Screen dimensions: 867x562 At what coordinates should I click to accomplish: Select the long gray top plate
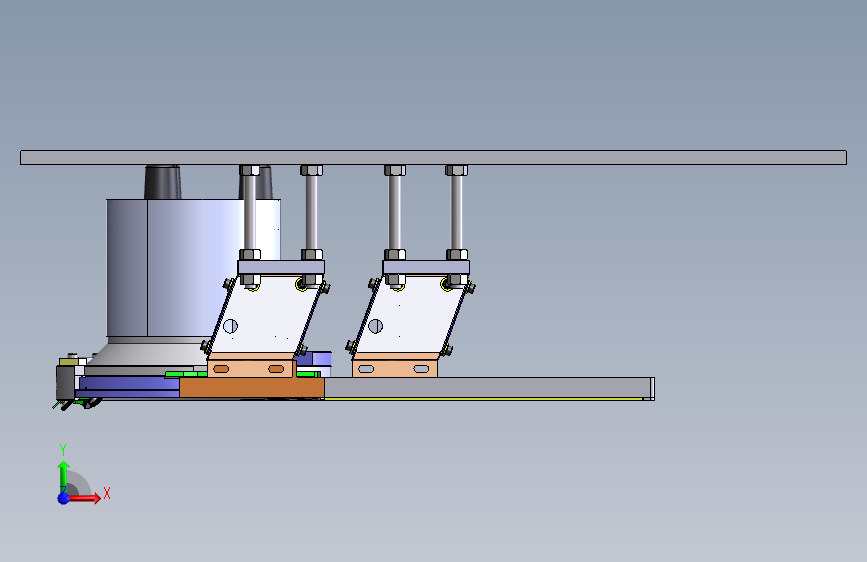(x=434, y=158)
